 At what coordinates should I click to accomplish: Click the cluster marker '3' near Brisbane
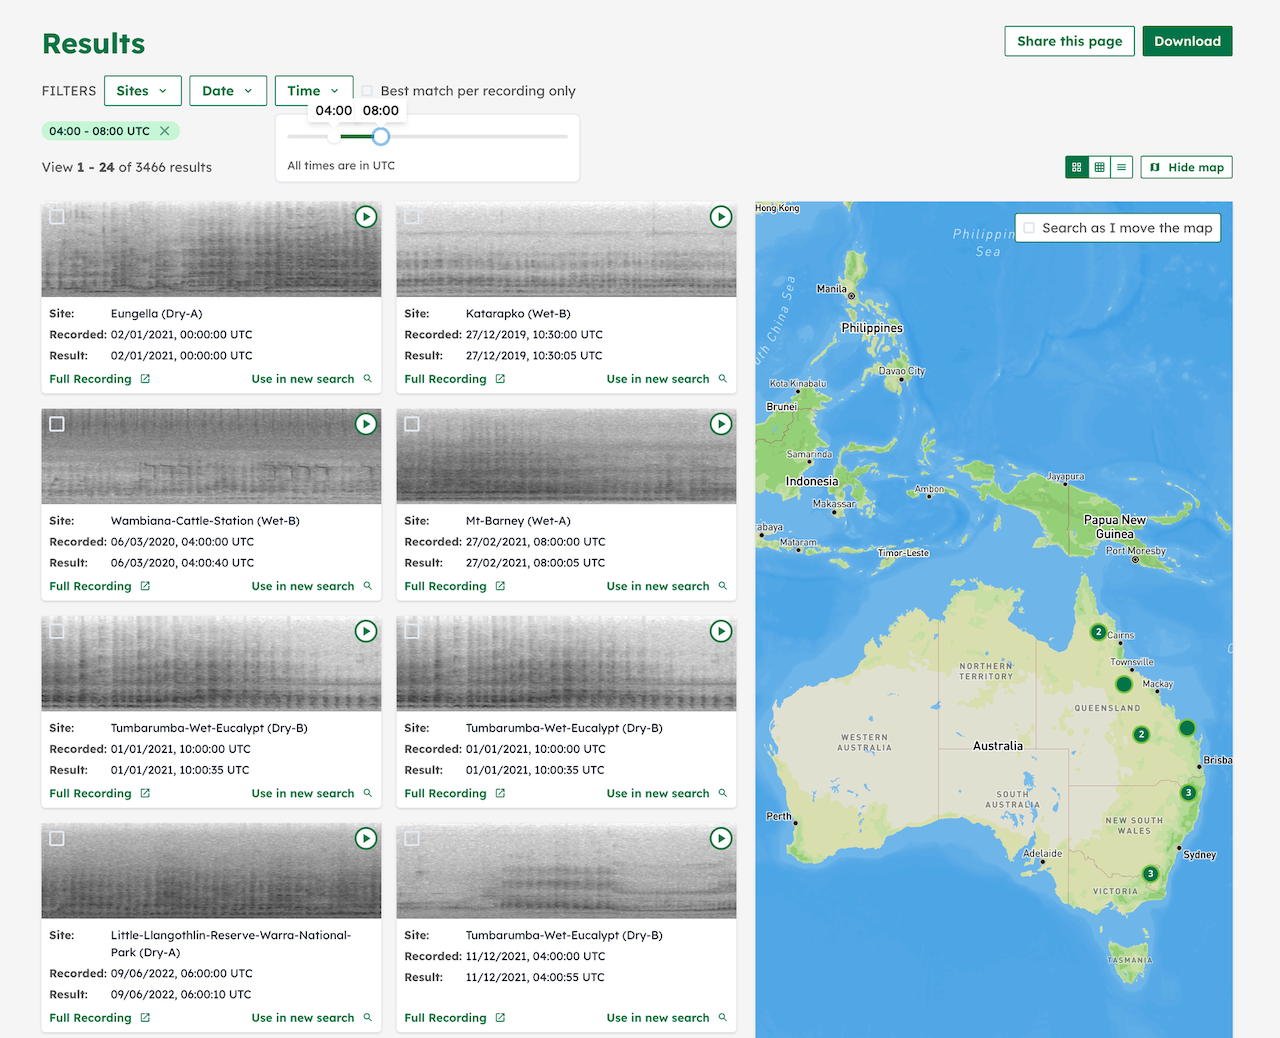(x=1188, y=792)
